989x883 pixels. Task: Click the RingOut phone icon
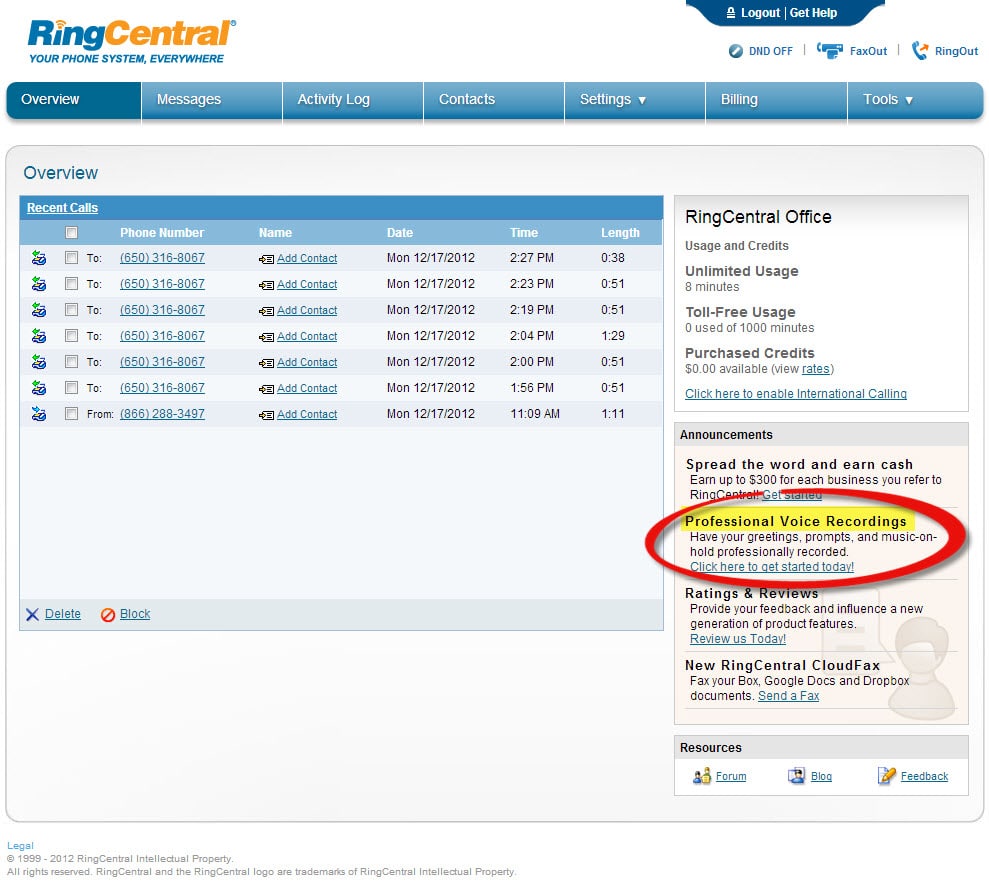920,51
